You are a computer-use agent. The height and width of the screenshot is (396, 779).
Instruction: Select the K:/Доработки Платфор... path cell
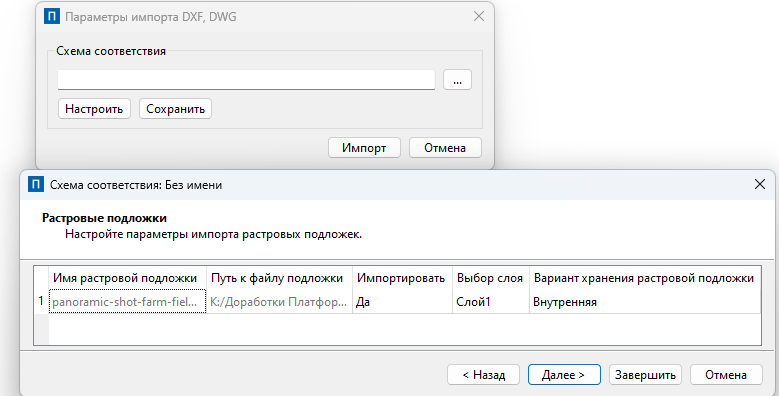279,302
